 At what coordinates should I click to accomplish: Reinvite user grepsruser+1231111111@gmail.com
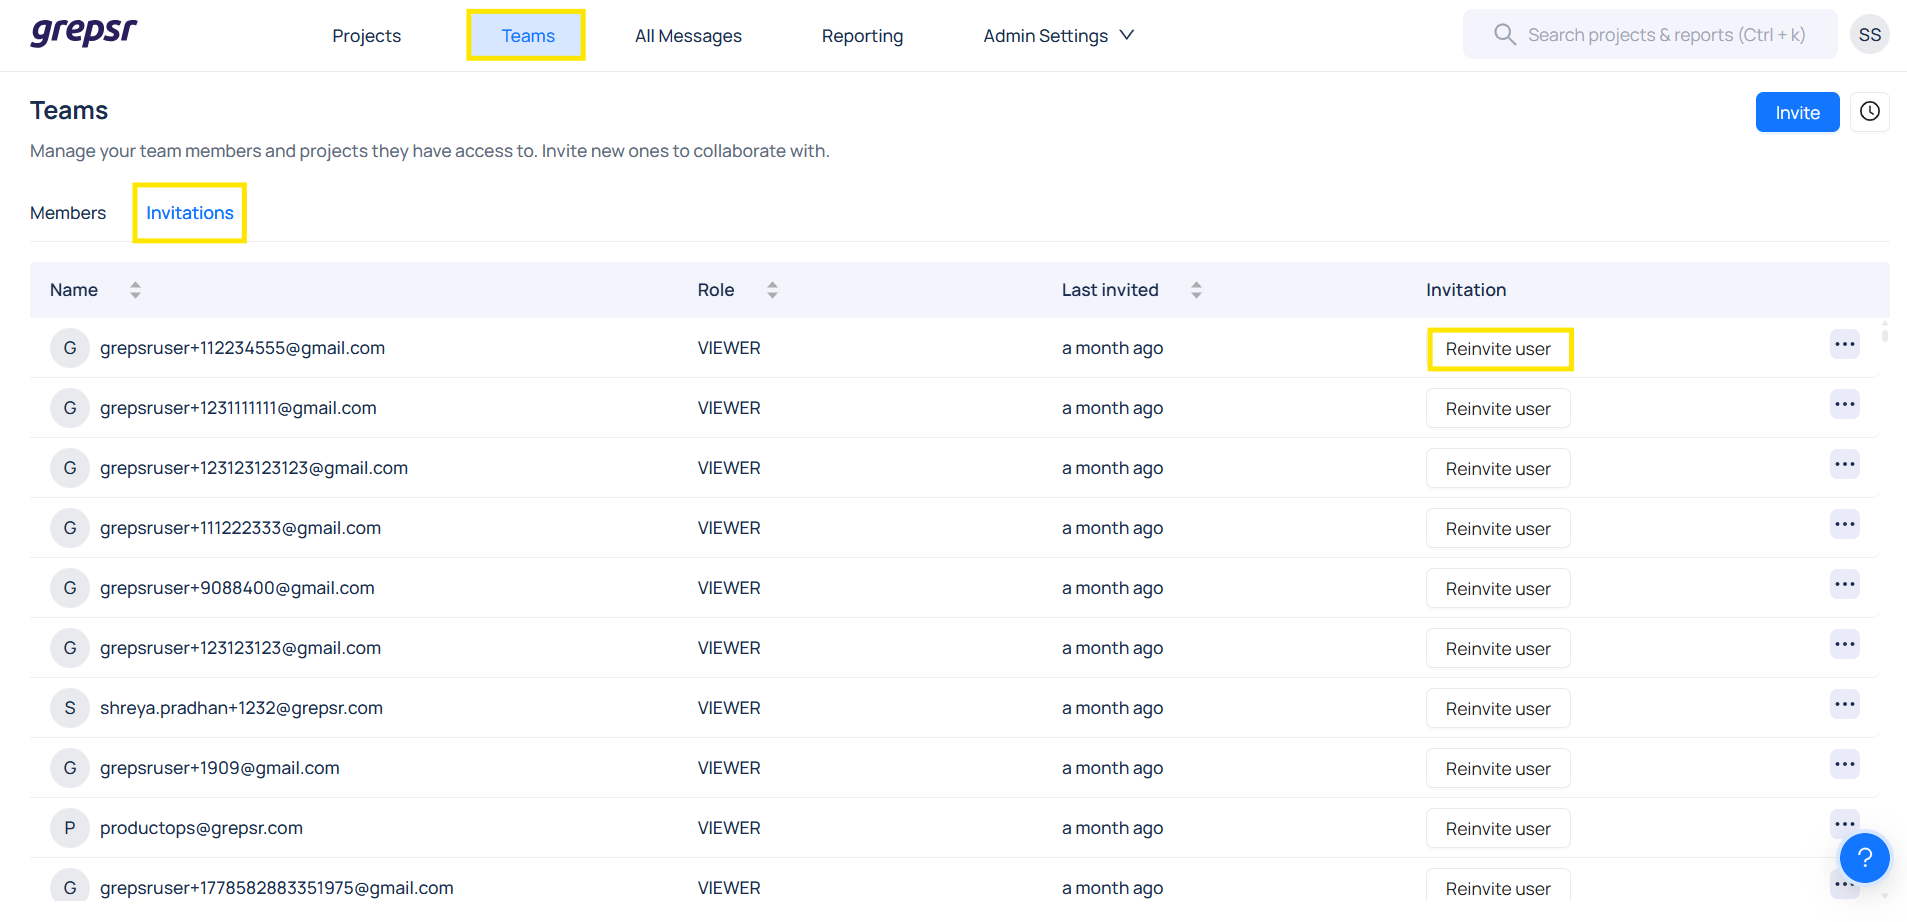pyautogui.click(x=1498, y=409)
